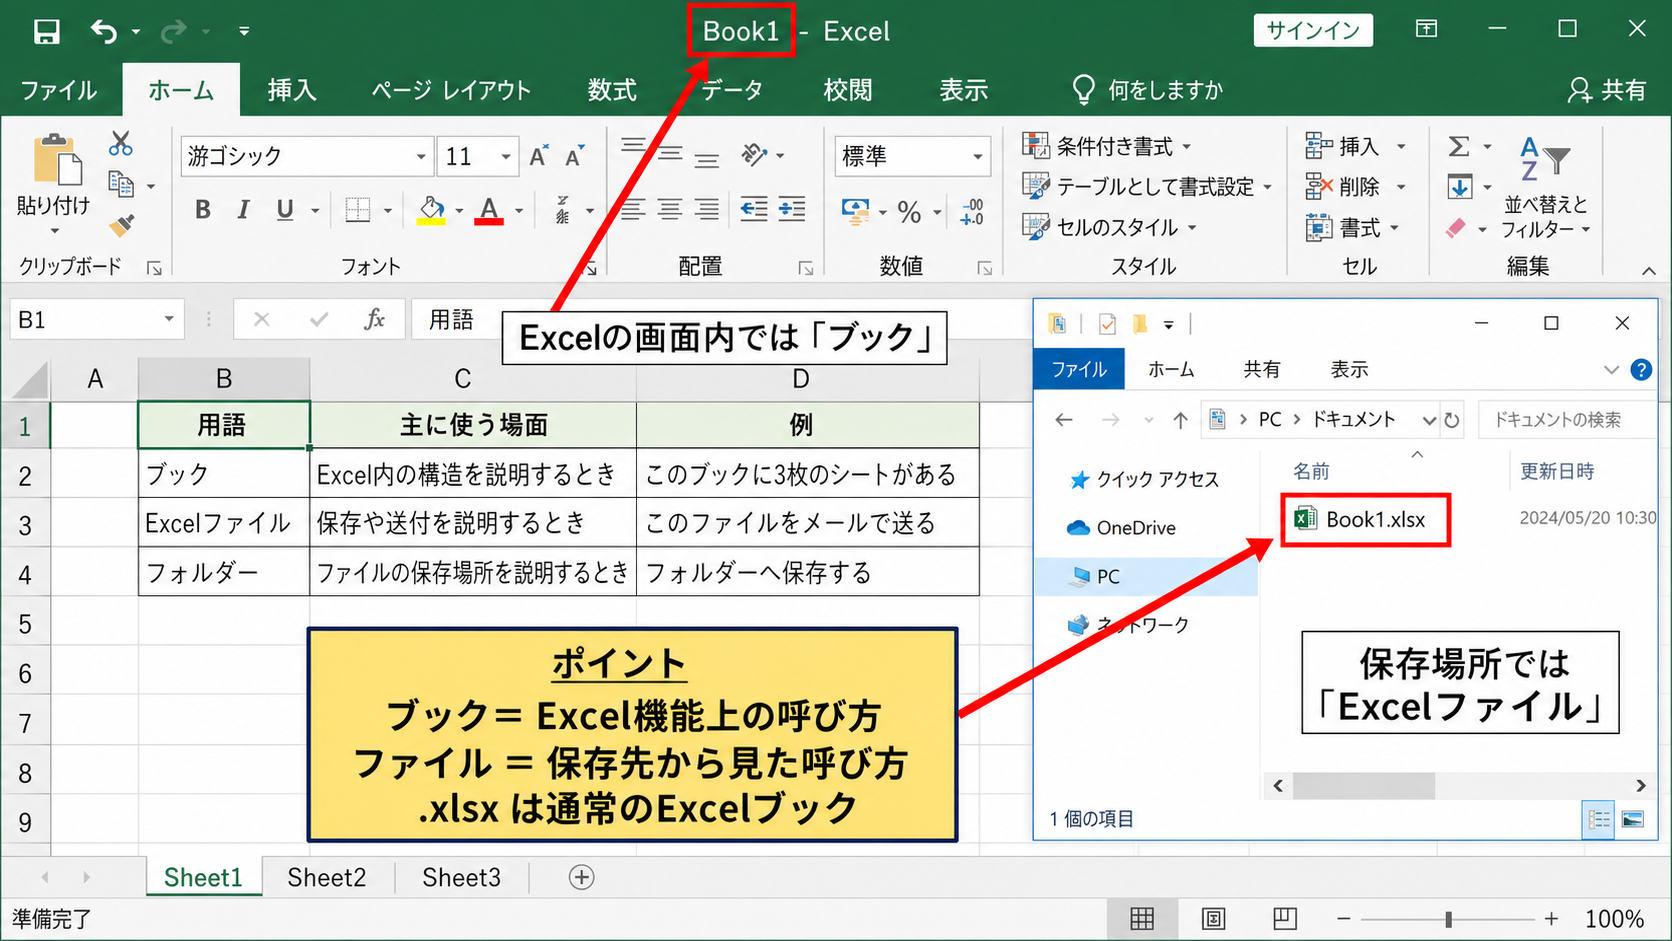Click the increase decimal icon
Viewport: 1672px width, 941px height.
point(972,211)
